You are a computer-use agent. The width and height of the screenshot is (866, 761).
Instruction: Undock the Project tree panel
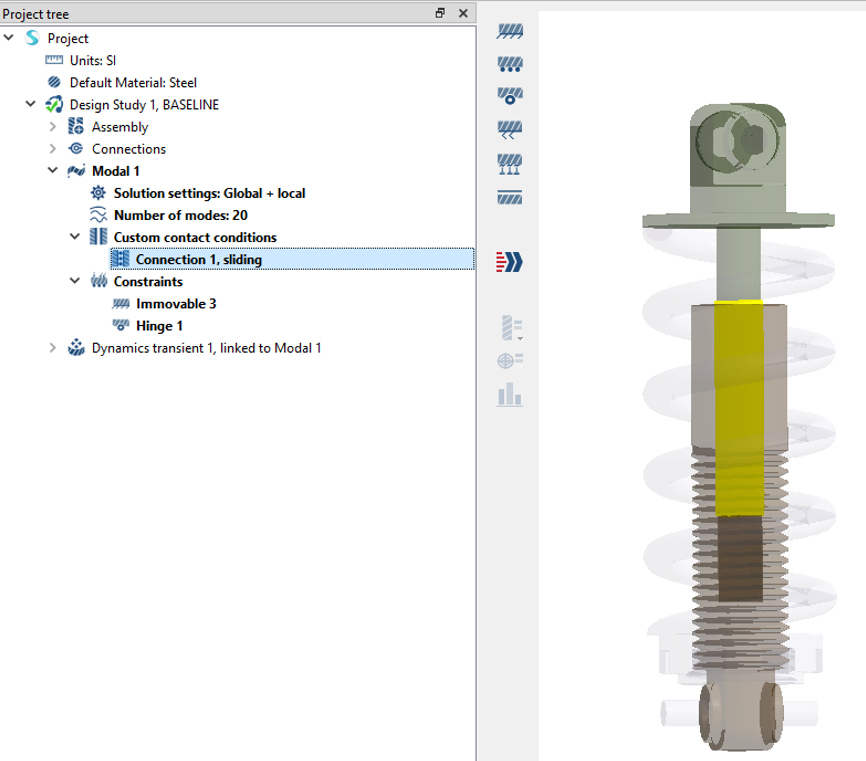click(x=440, y=13)
